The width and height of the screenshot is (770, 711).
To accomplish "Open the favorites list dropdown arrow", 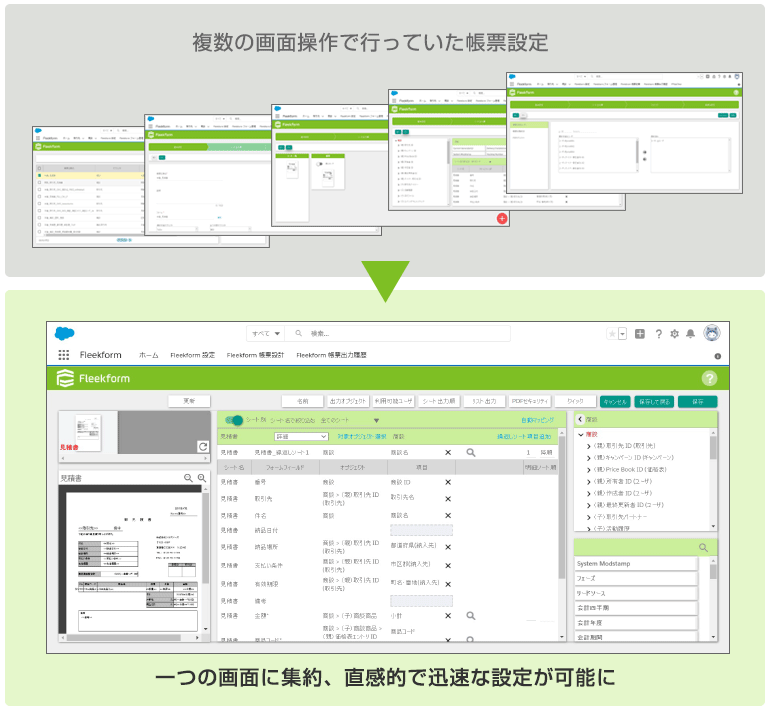I will (622, 334).
